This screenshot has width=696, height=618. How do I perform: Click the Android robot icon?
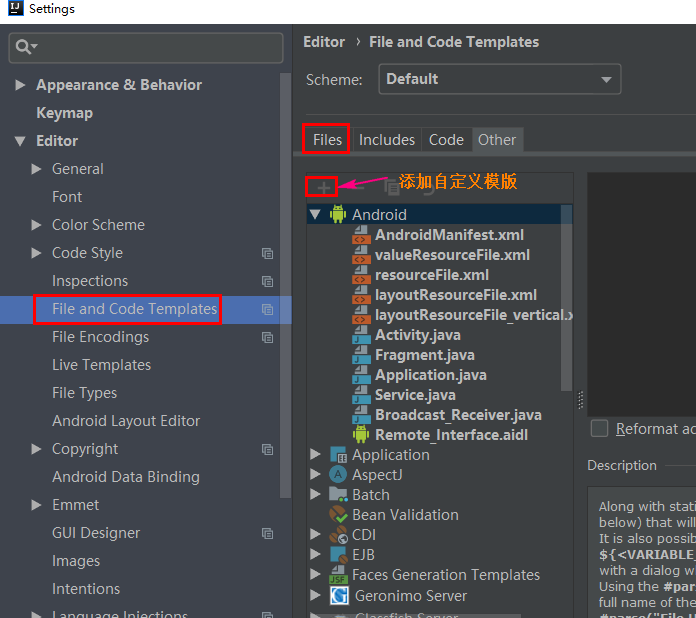click(x=338, y=214)
